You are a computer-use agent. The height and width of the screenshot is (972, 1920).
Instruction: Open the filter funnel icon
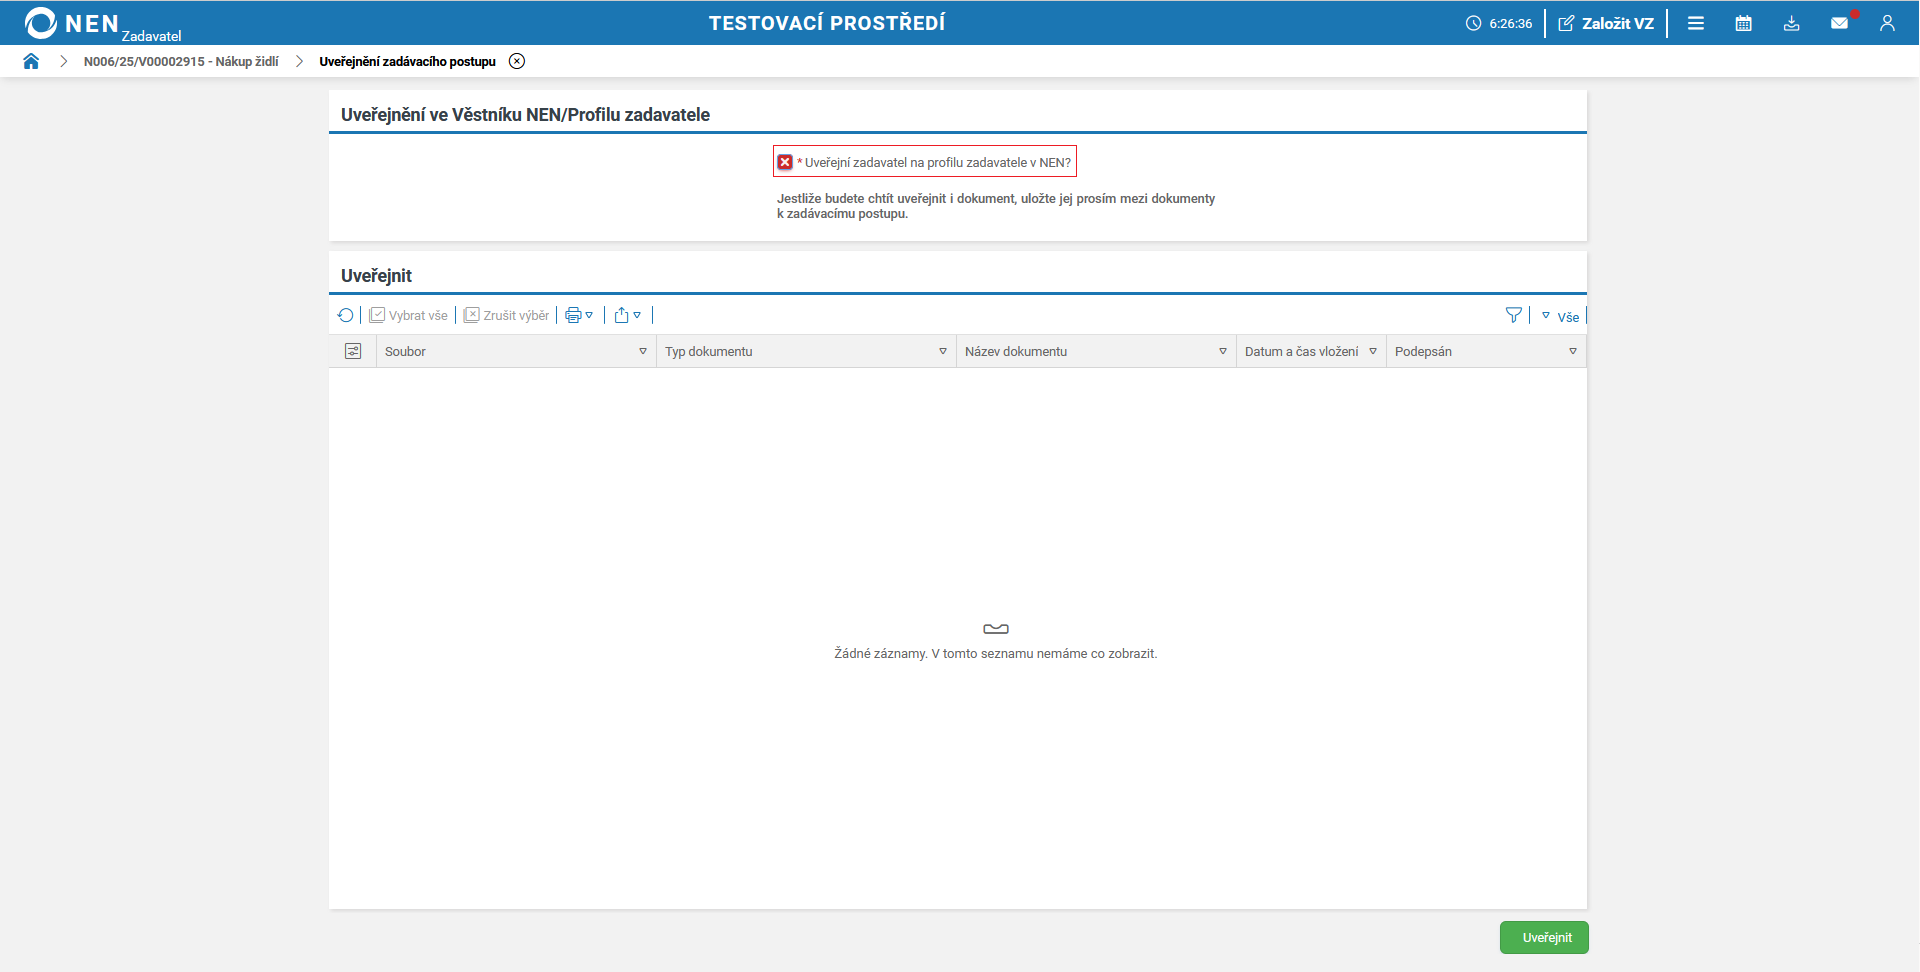[x=1514, y=315]
